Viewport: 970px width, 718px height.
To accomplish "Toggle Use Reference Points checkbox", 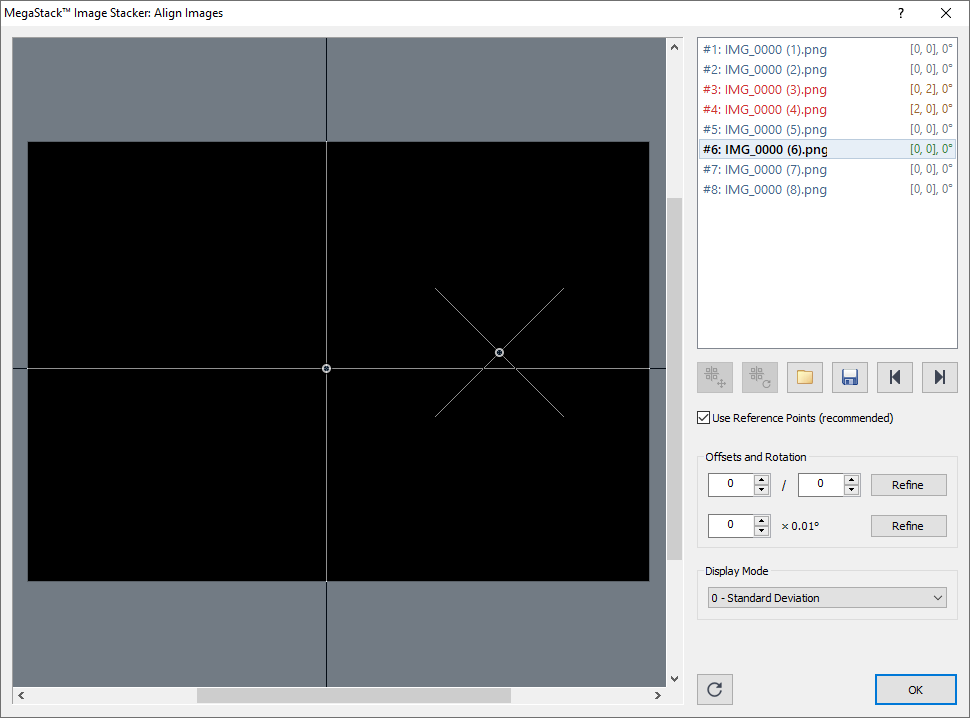I will click(704, 418).
